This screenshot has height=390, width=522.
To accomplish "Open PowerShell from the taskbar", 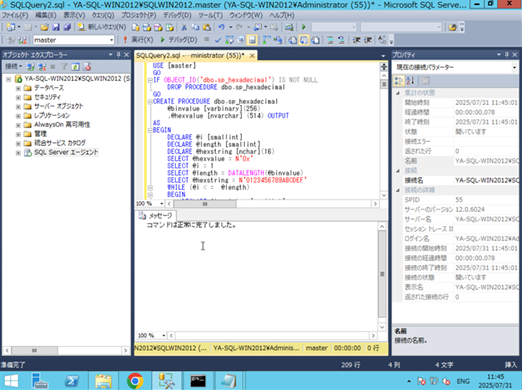I will point(72,381).
